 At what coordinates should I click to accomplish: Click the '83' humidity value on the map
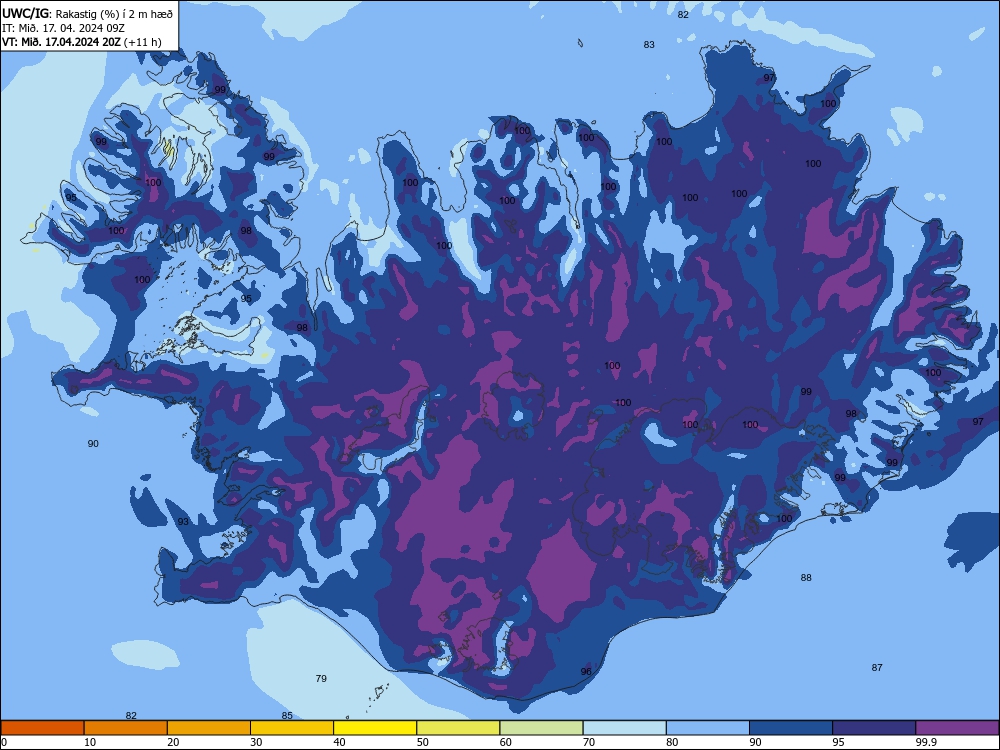[649, 45]
